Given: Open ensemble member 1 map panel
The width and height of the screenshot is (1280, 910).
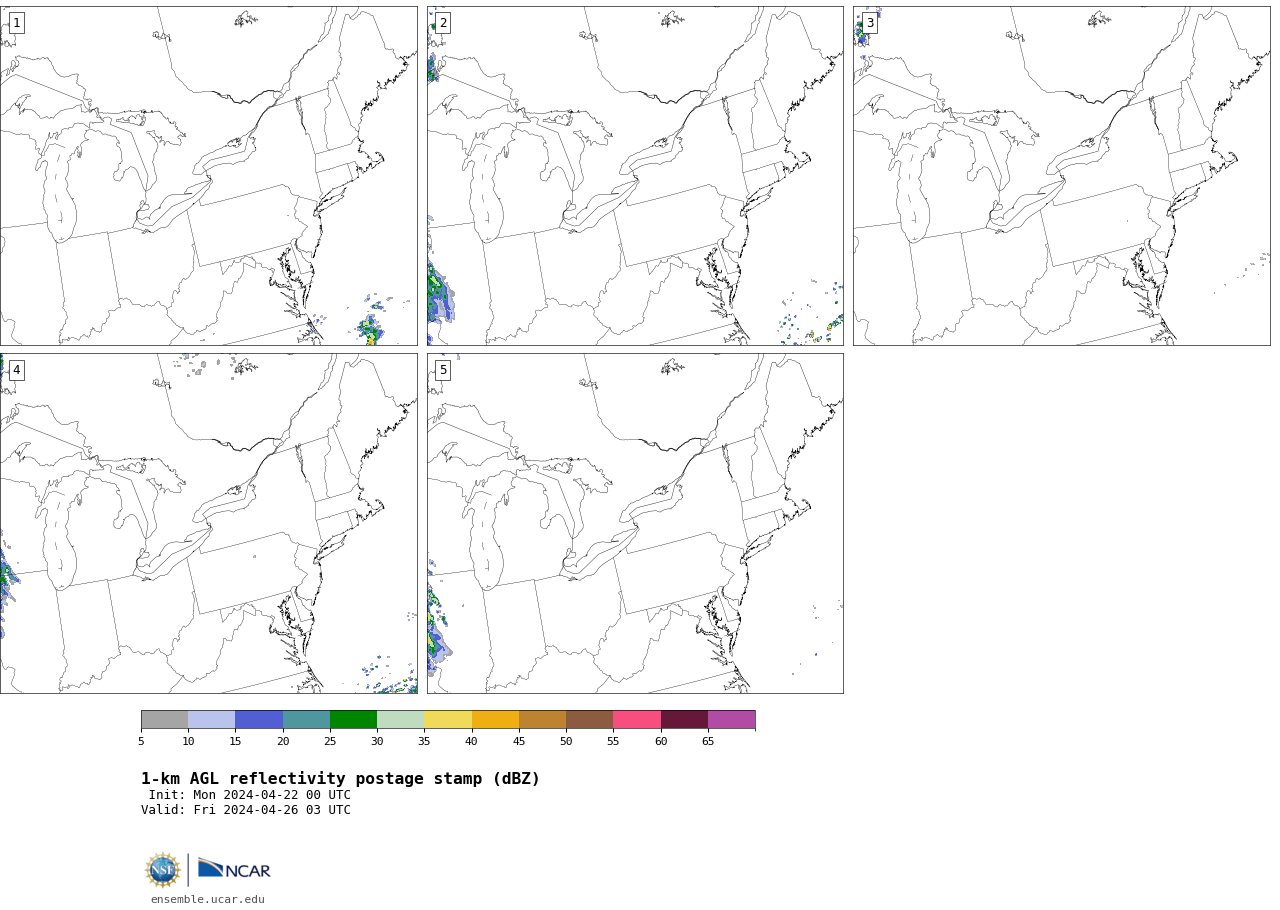Looking at the screenshot, I should [208, 176].
